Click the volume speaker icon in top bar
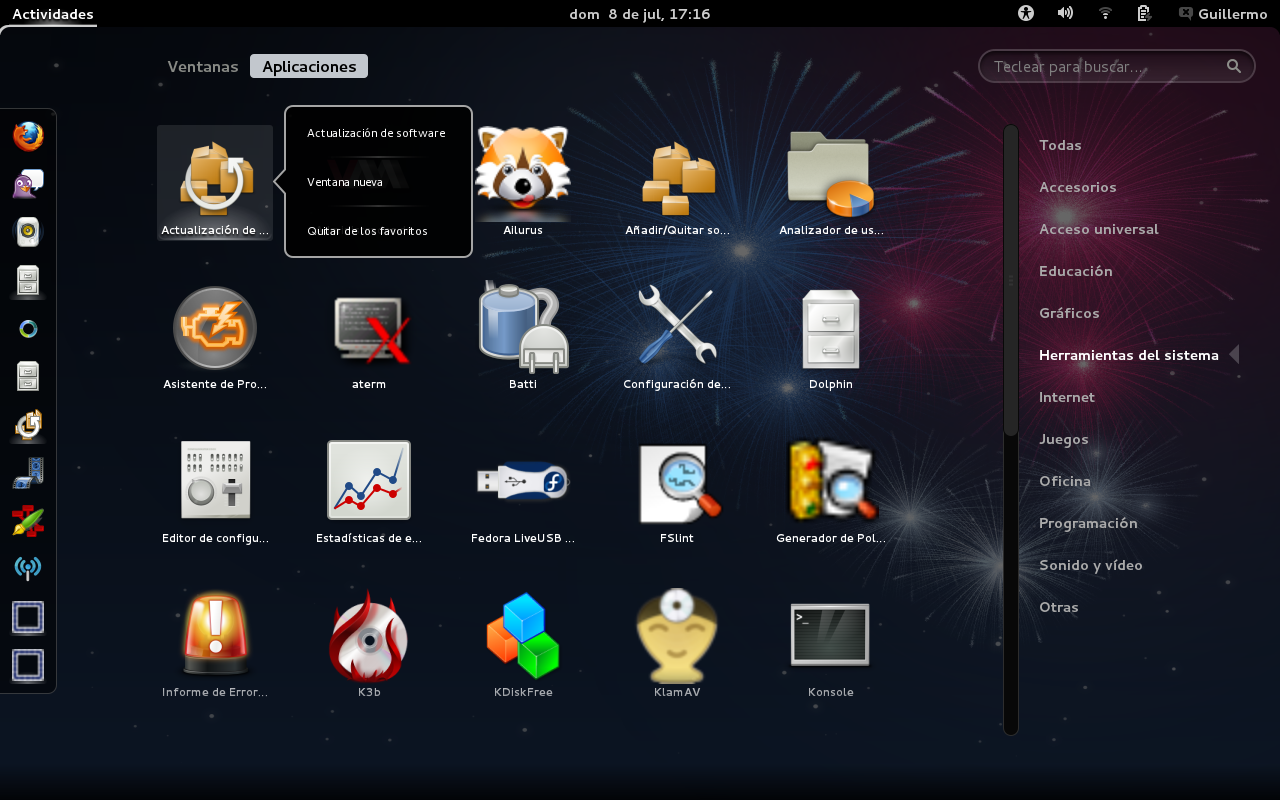The image size is (1280, 800). (1065, 13)
